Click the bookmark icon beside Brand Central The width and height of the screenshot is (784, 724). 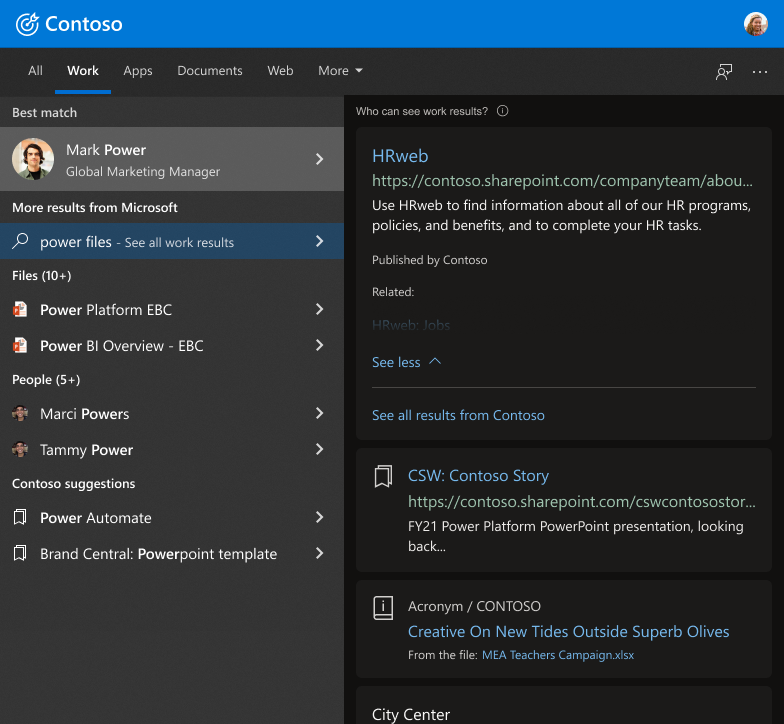(20, 554)
